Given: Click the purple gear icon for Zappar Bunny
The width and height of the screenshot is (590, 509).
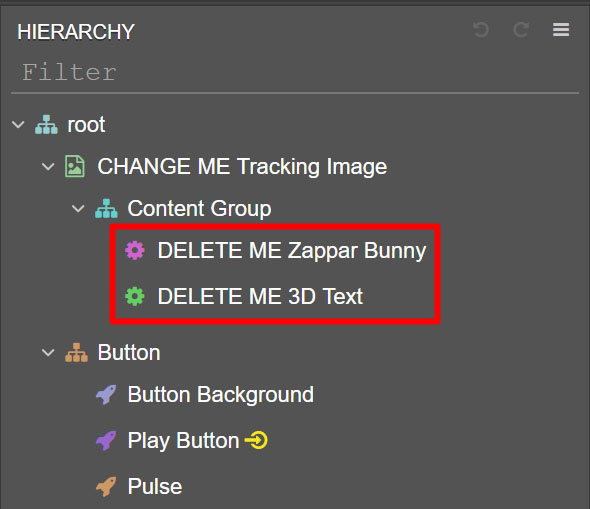Looking at the screenshot, I should click(135, 250).
